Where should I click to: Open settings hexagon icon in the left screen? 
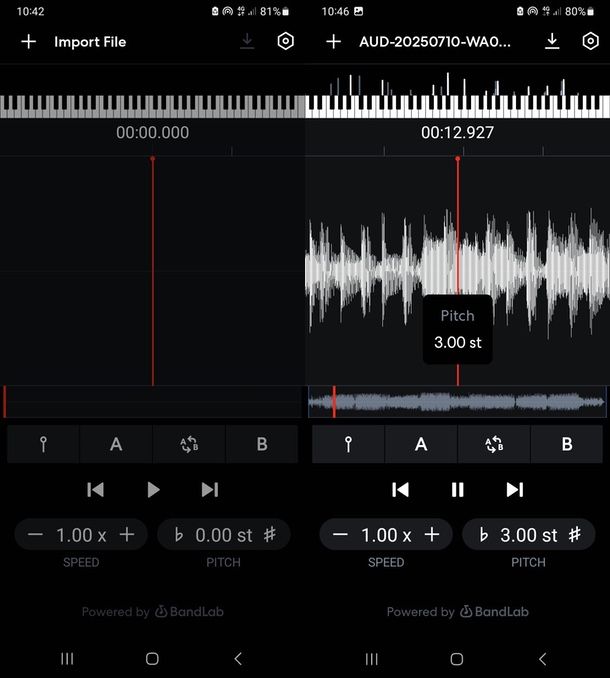point(285,42)
